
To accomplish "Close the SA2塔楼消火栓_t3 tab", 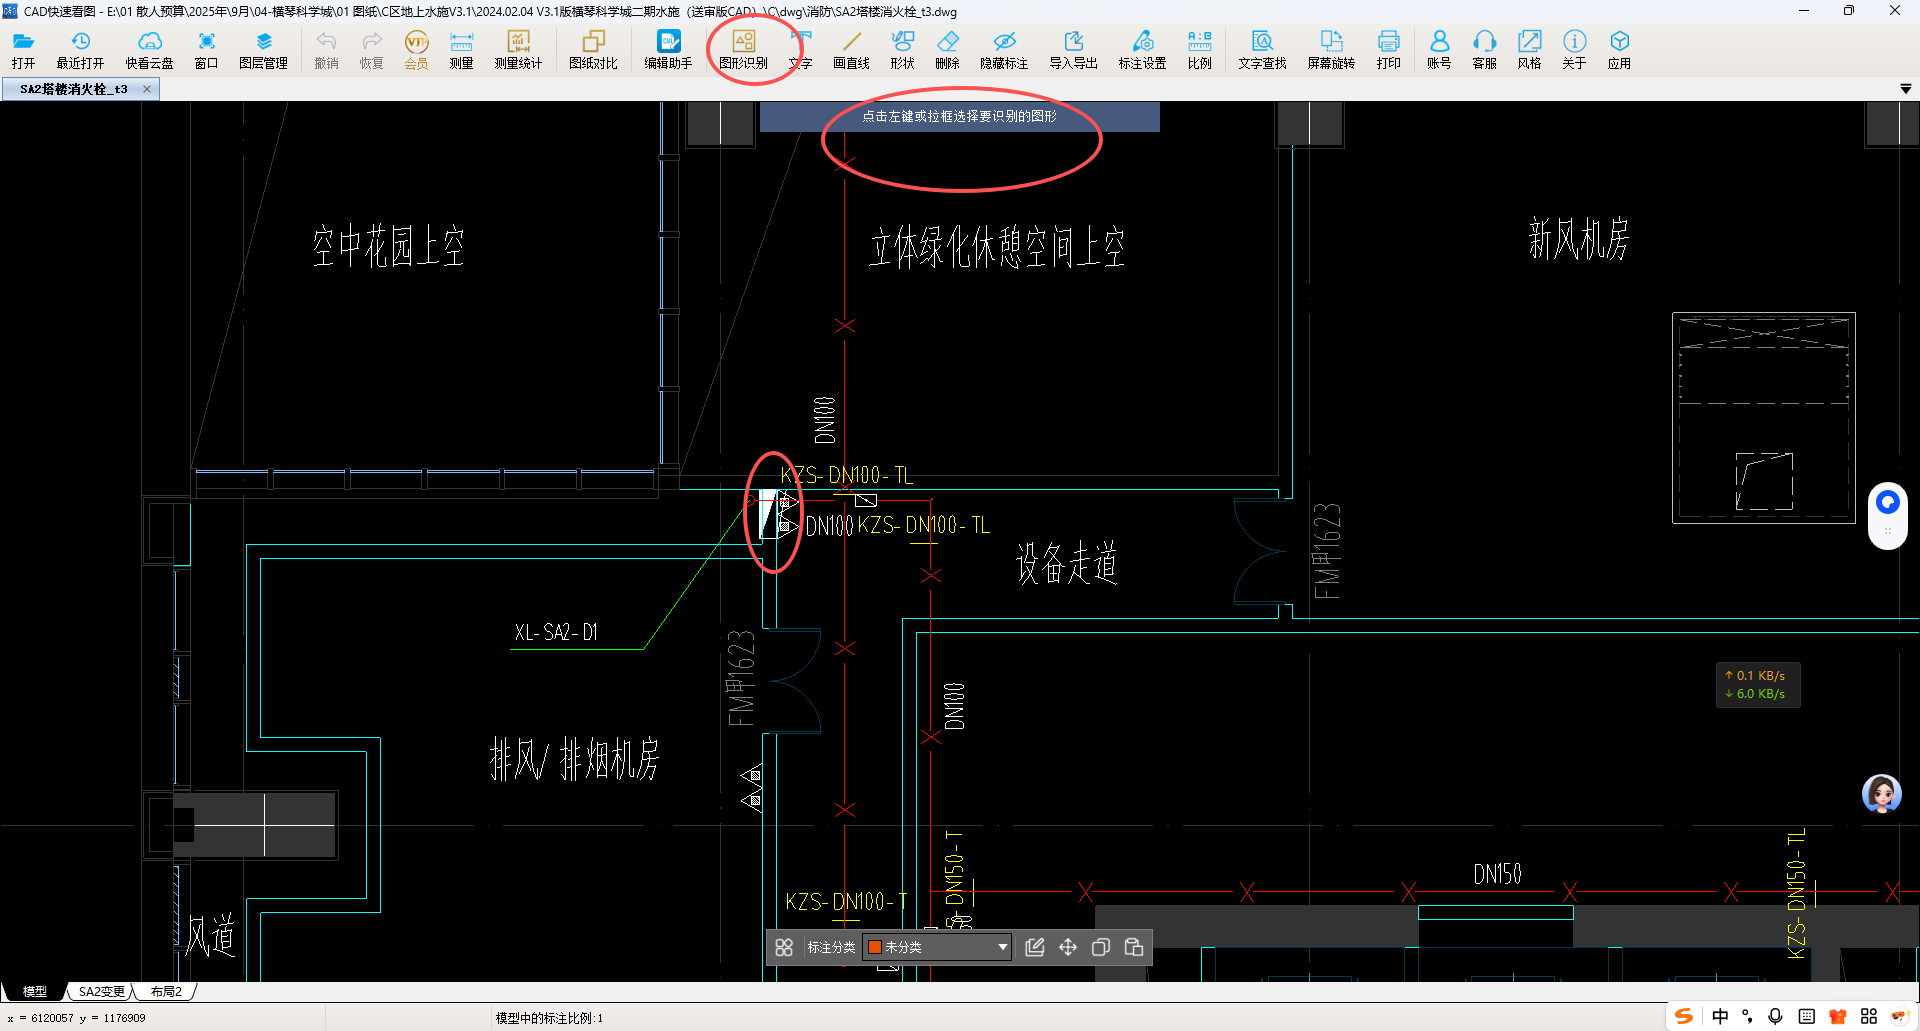I will (x=147, y=89).
